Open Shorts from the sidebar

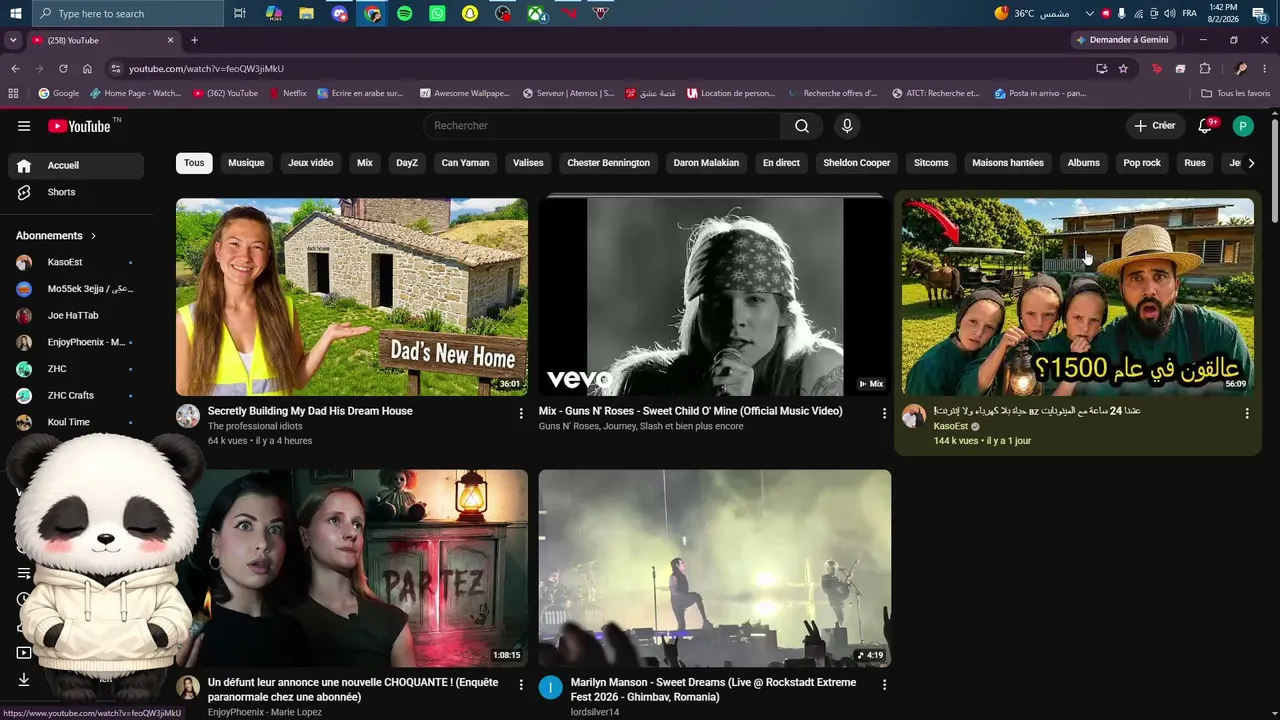pos(76,192)
